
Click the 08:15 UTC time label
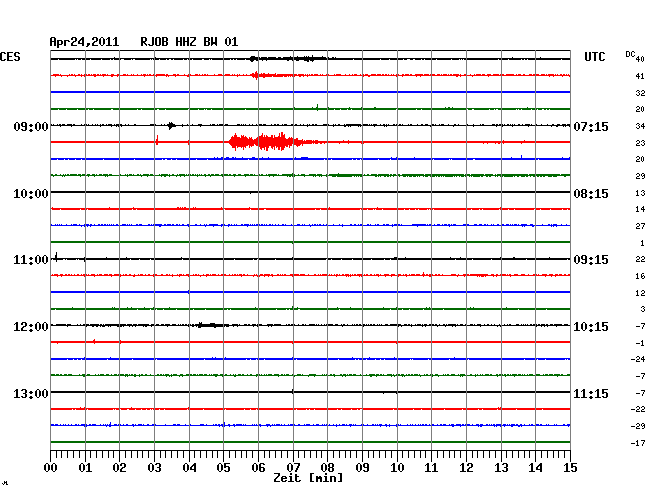tap(591, 194)
